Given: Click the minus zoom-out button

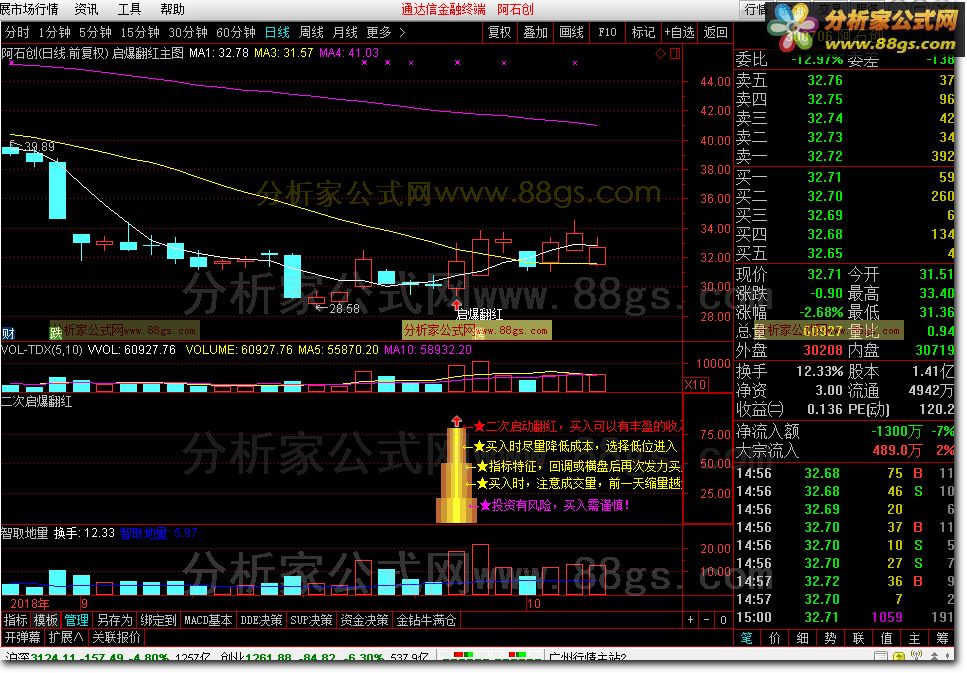Looking at the screenshot, I should pos(707,619).
